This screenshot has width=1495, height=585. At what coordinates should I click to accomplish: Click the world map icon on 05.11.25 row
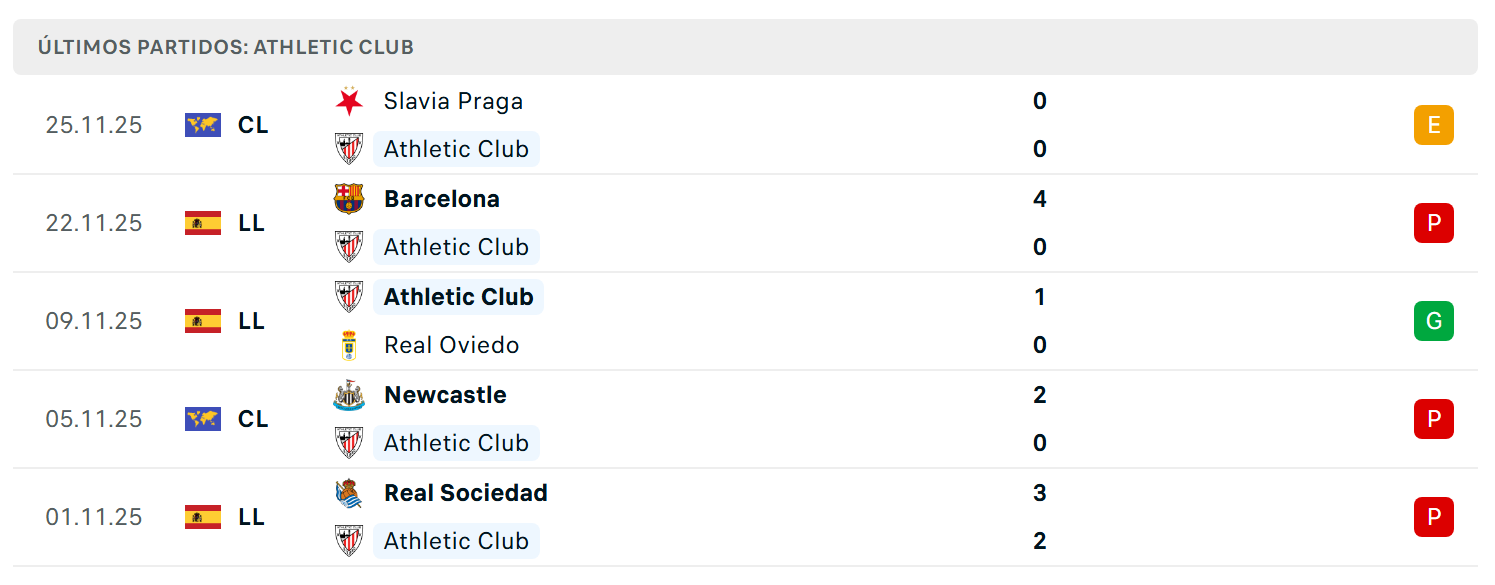(x=203, y=419)
